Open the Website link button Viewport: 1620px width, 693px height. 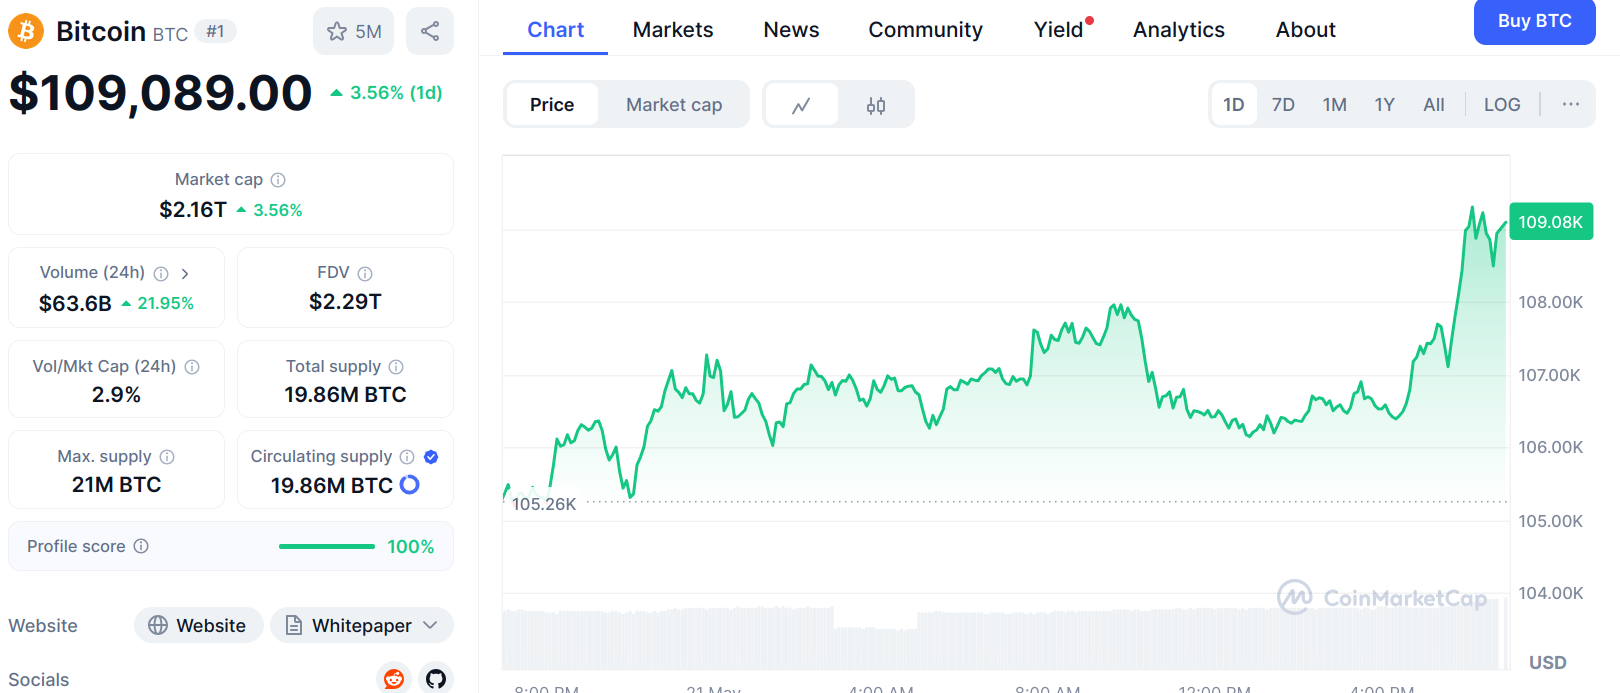198,625
